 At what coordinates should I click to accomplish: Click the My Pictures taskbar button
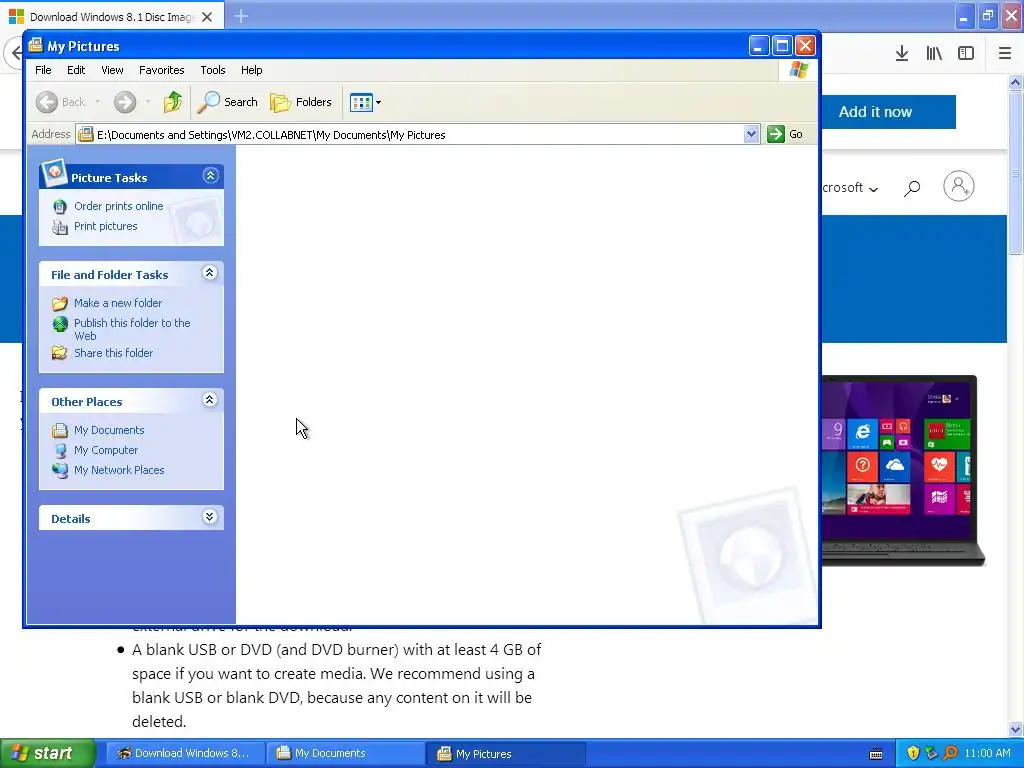click(x=507, y=754)
